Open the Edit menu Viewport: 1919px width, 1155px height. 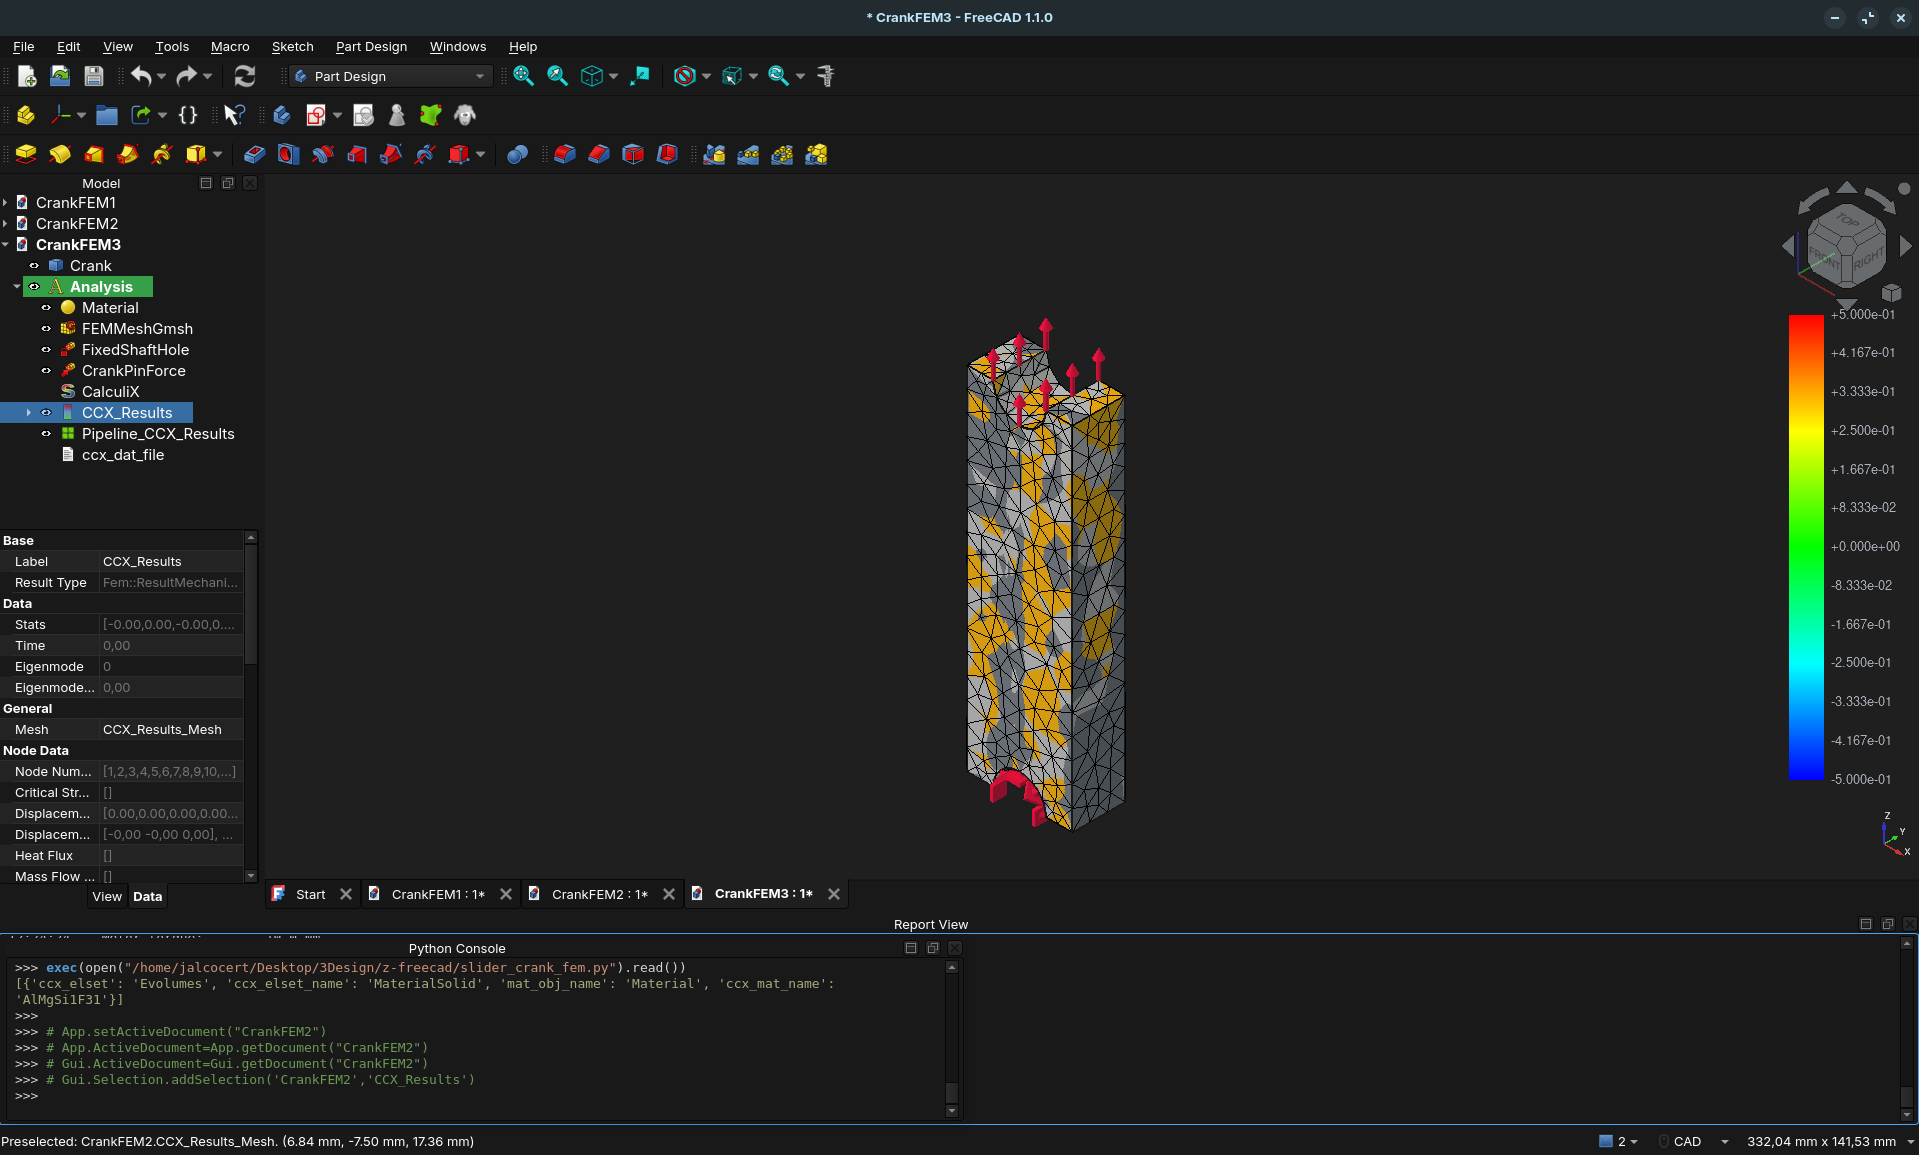(x=68, y=46)
